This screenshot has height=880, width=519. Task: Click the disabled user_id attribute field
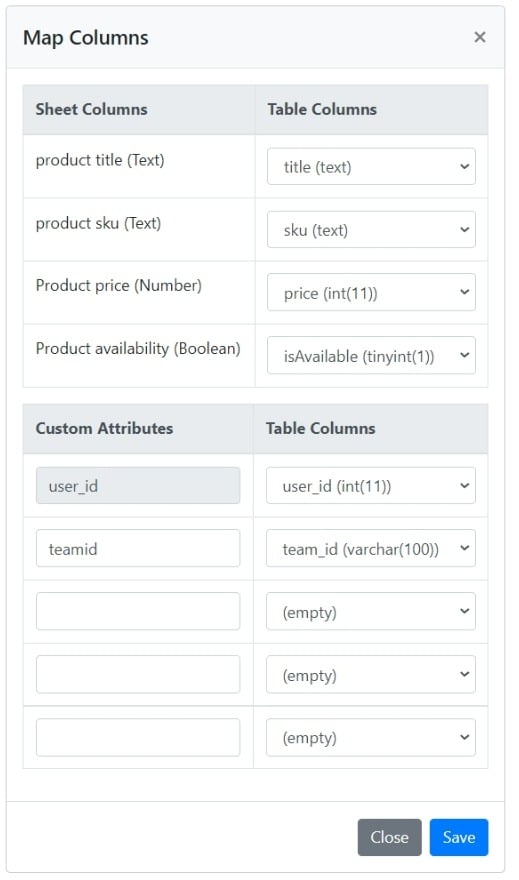(138, 485)
